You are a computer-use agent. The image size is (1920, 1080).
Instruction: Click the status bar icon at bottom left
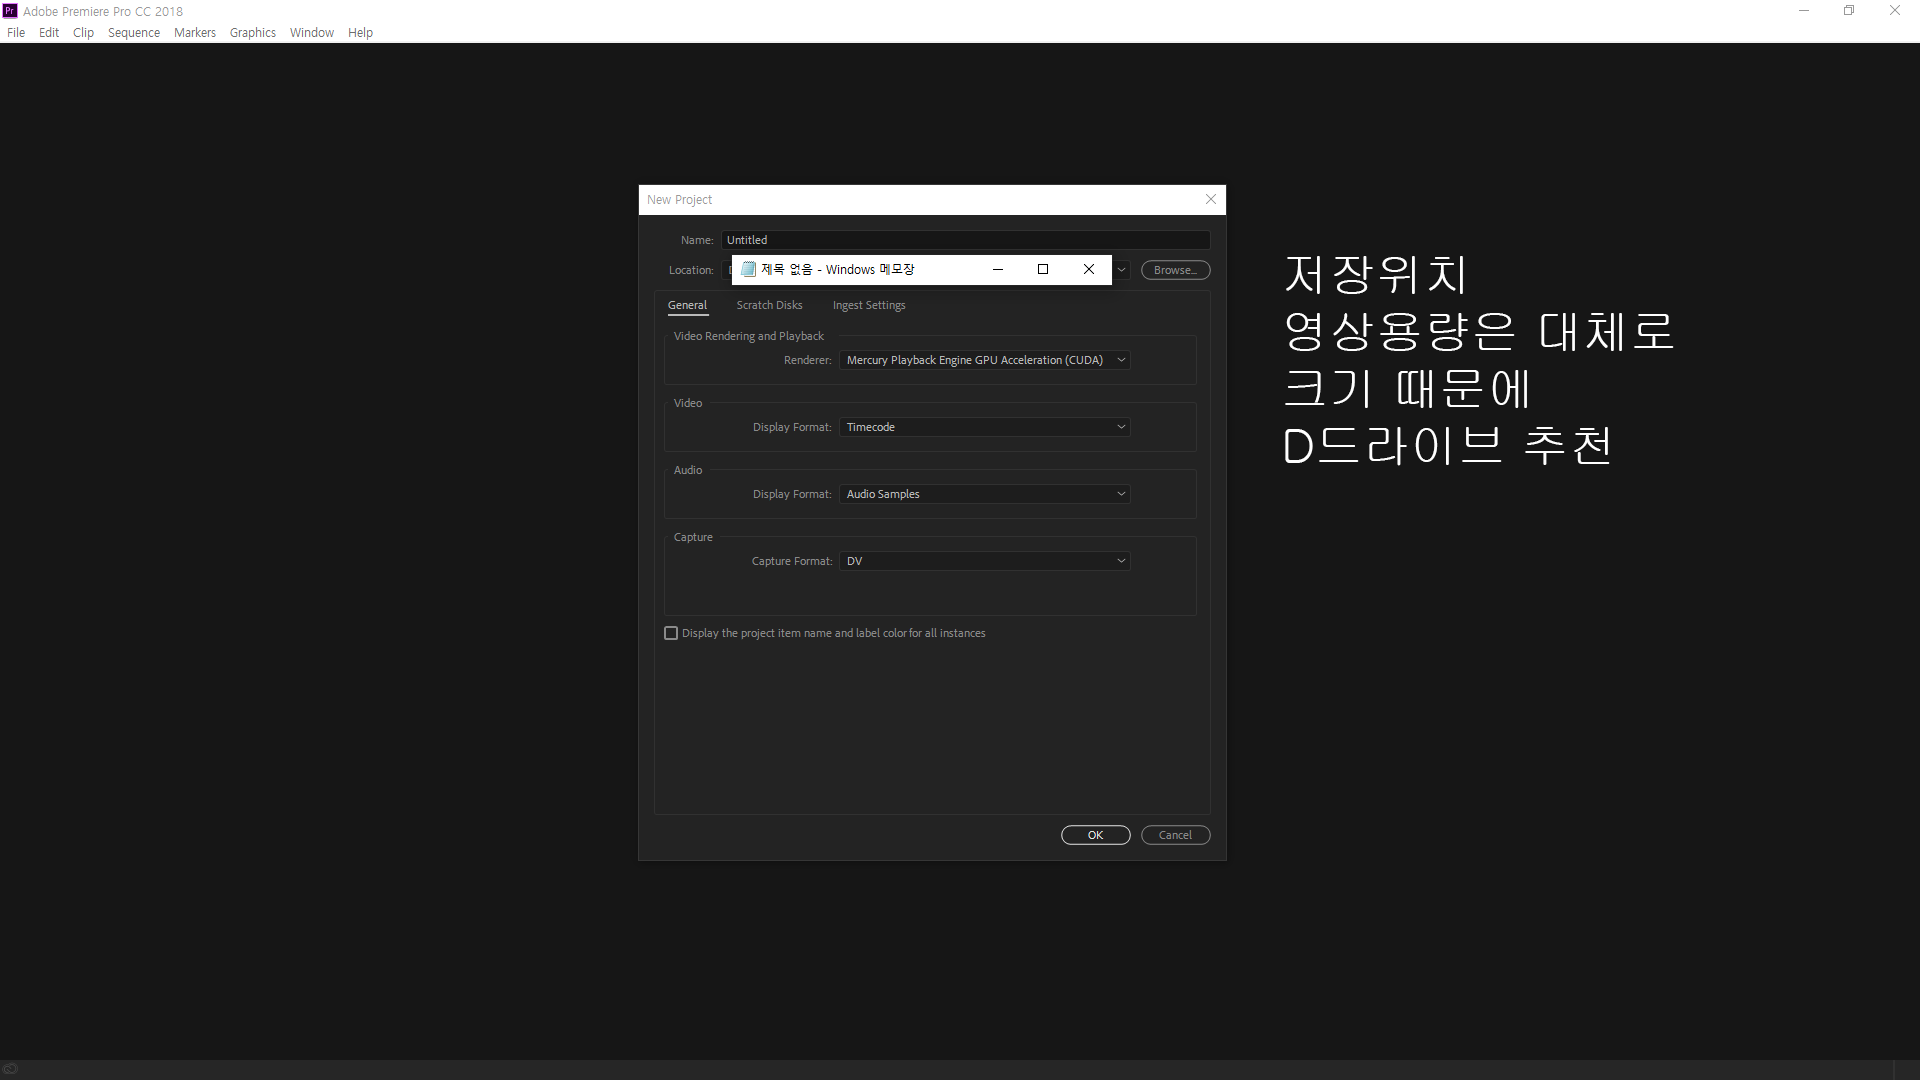pyautogui.click(x=10, y=1068)
